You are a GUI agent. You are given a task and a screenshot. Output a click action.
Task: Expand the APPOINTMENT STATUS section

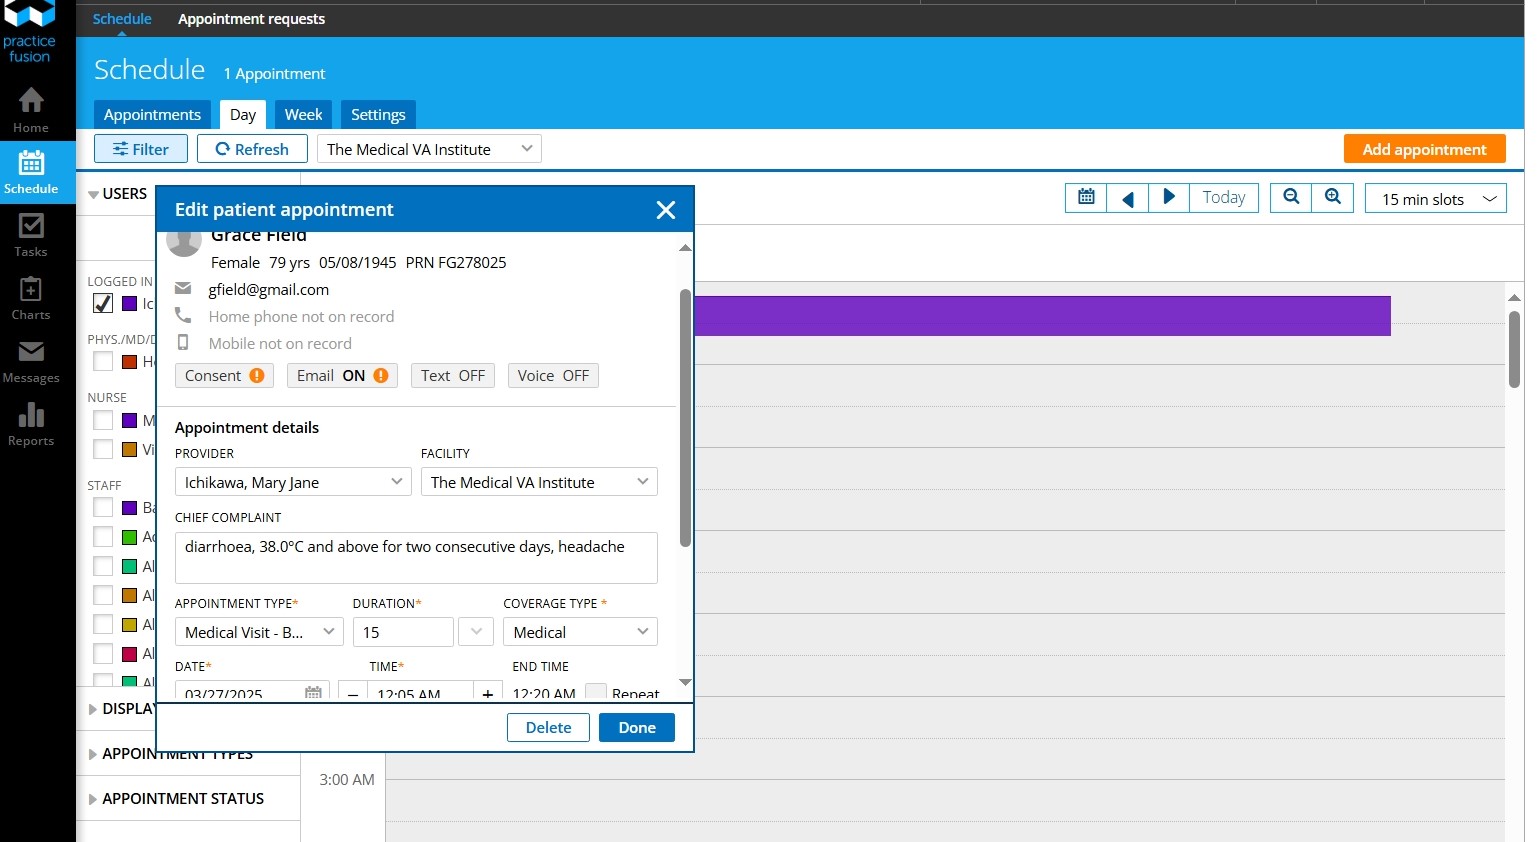[x=176, y=798]
